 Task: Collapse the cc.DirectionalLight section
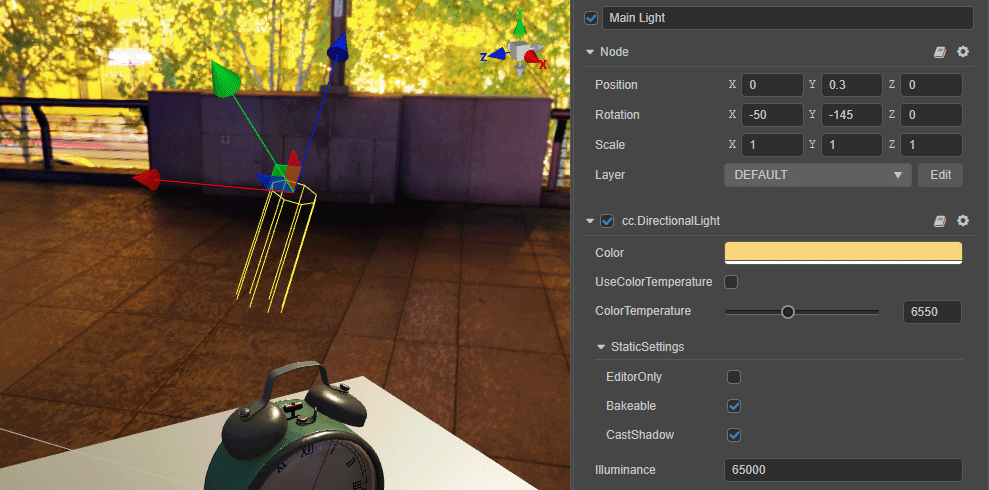590,221
